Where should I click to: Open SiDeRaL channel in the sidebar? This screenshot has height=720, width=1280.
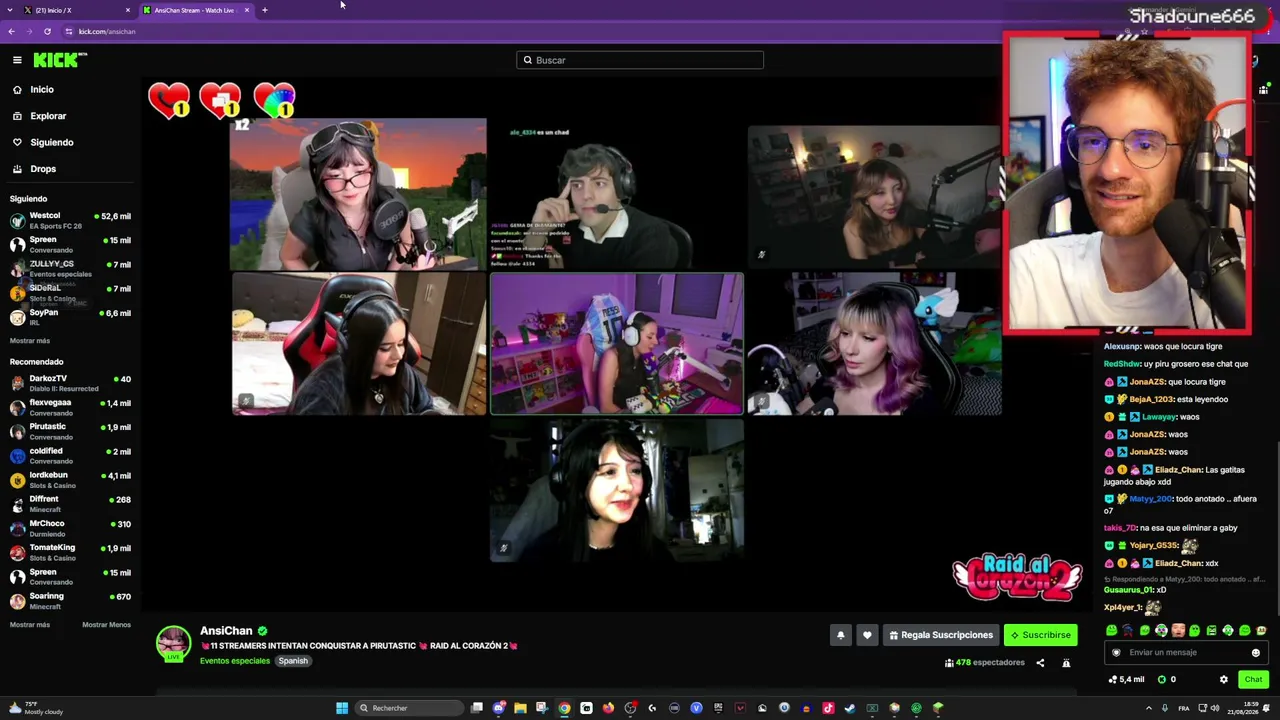(x=70, y=292)
